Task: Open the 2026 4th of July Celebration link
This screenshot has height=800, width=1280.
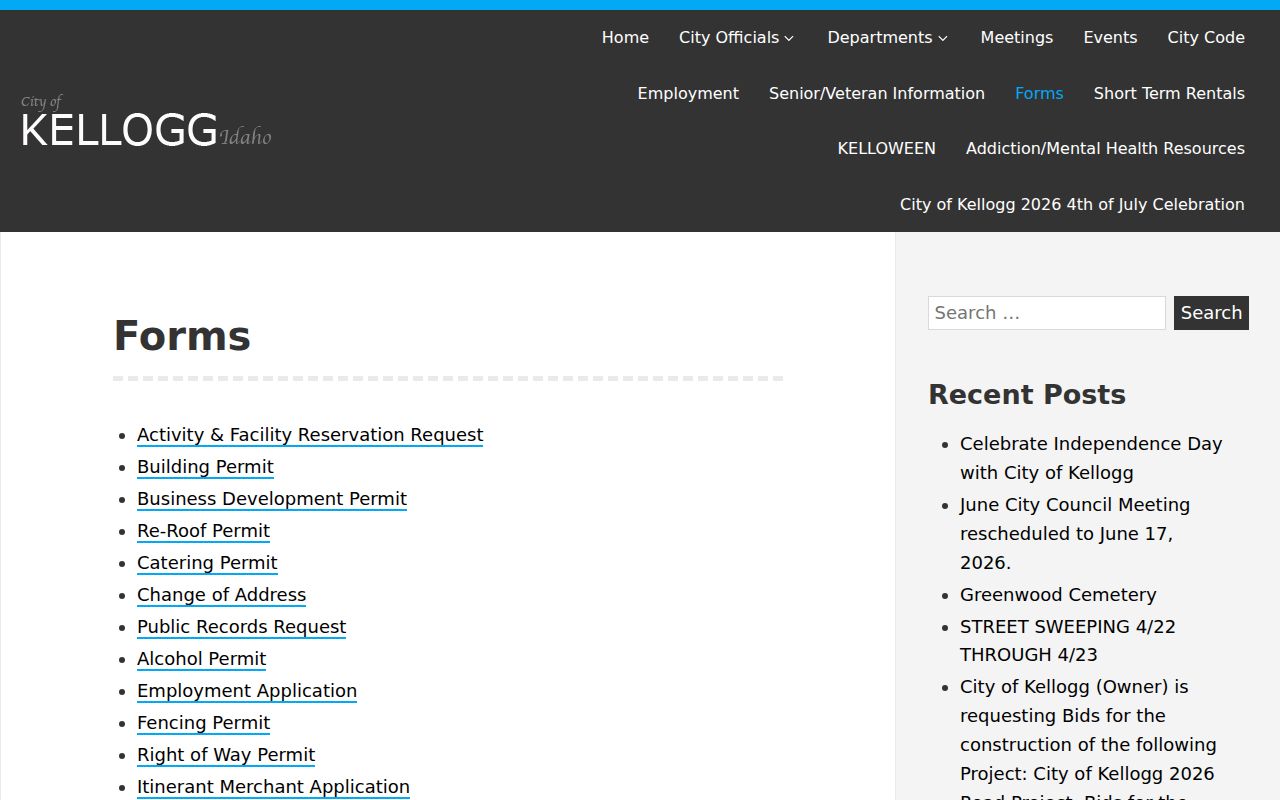Action: pyautogui.click(x=1072, y=204)
